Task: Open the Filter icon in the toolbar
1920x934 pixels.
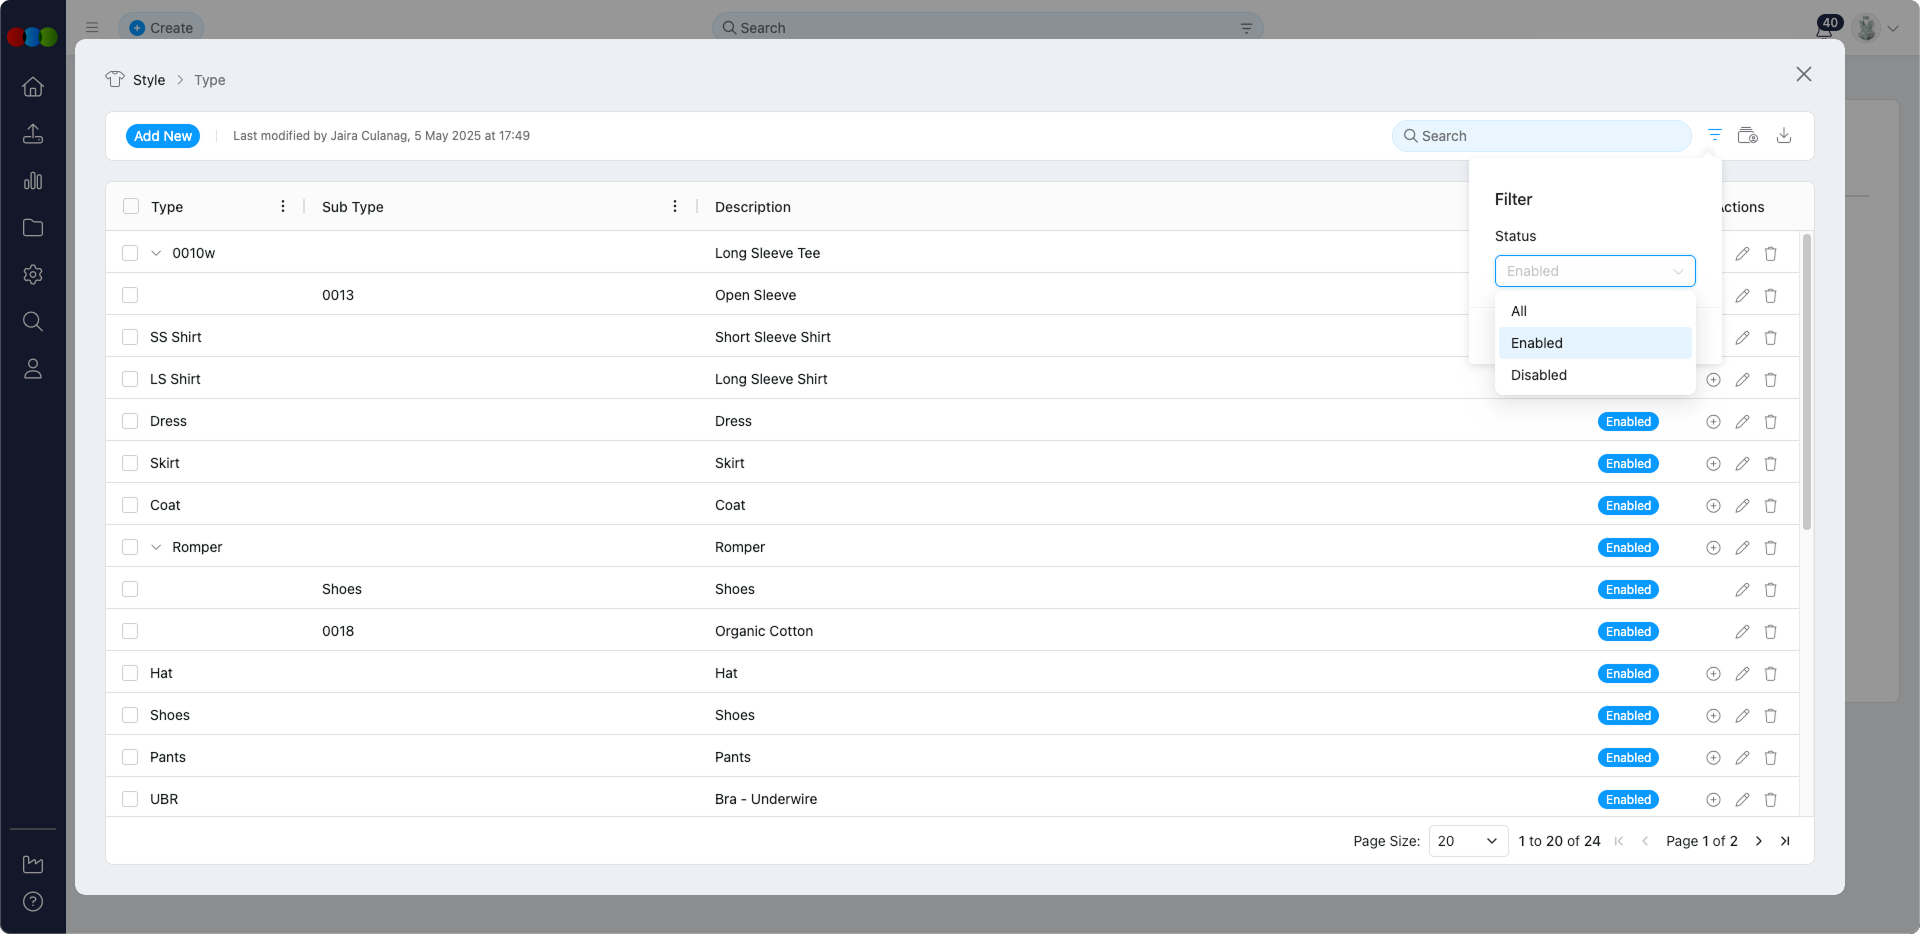Action: 1714,135
